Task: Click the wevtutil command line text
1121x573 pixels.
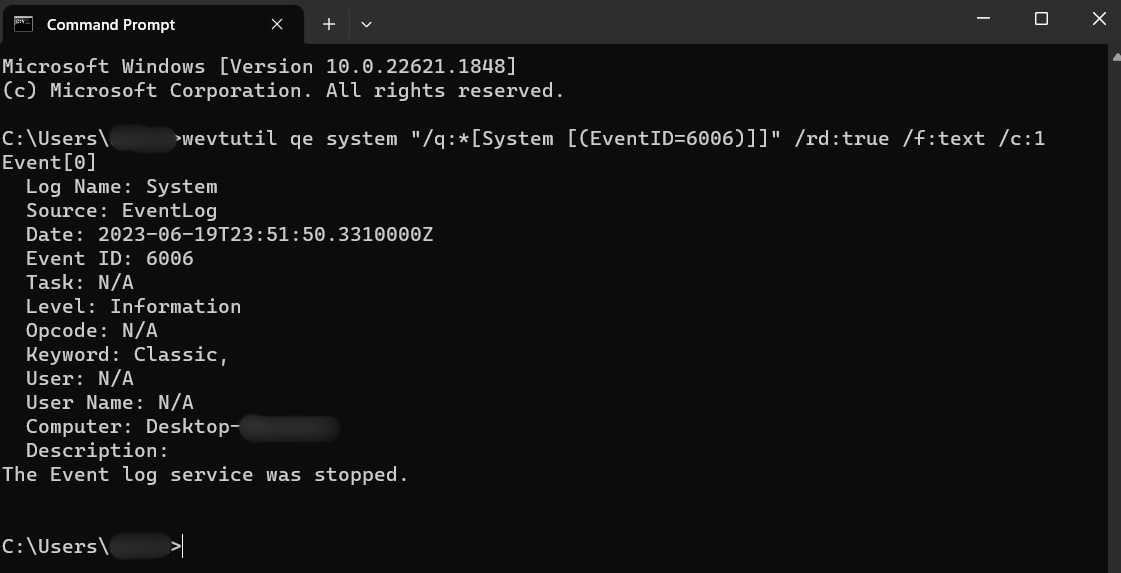Action: pyautogui.click(x=613, y=139)
